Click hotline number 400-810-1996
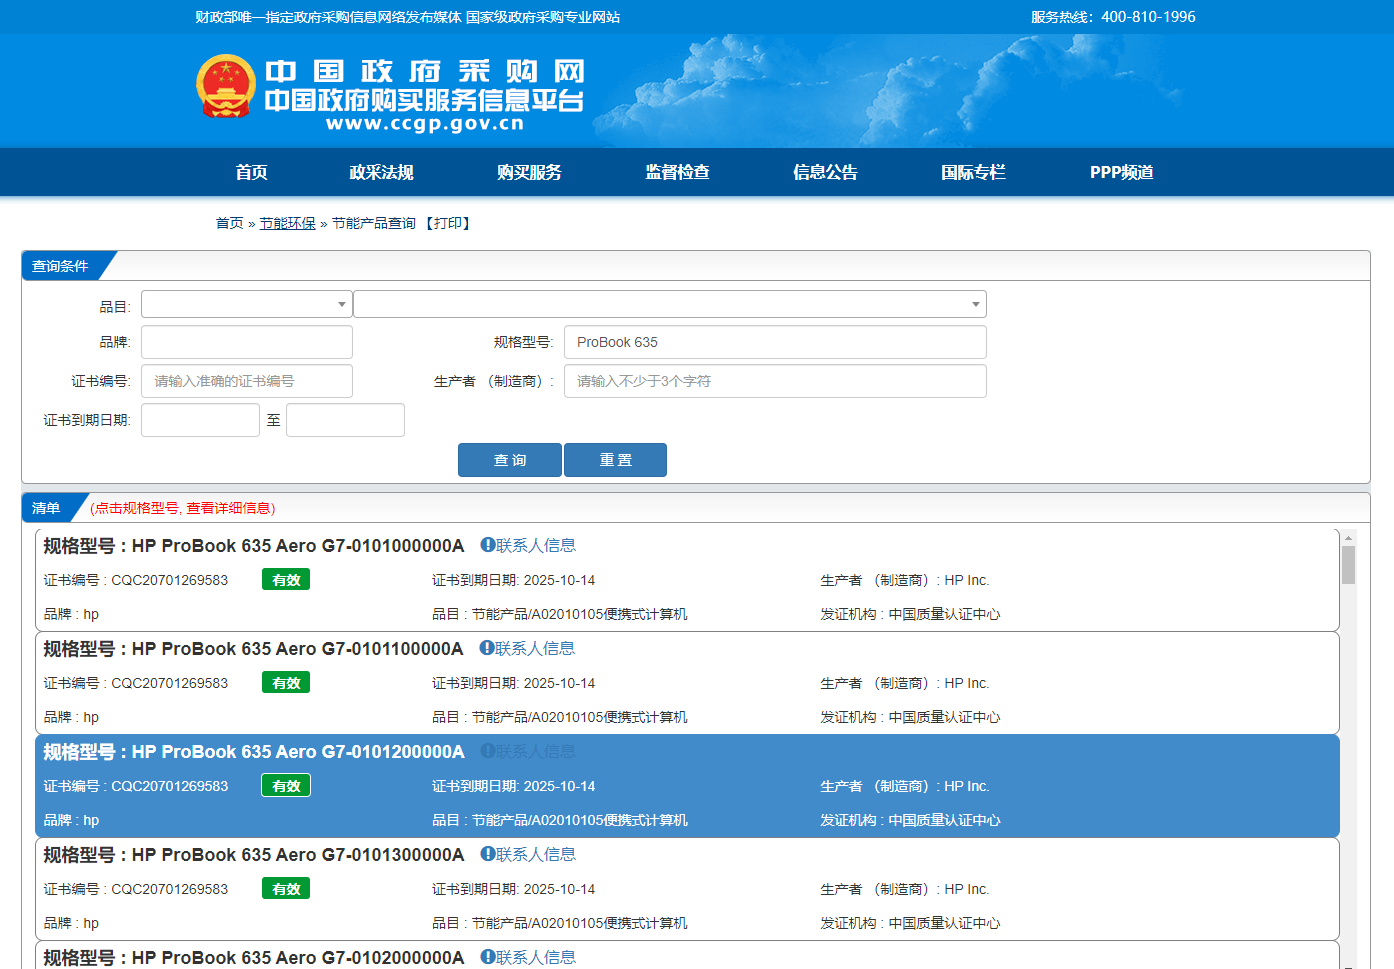 tap(1148, 17)
